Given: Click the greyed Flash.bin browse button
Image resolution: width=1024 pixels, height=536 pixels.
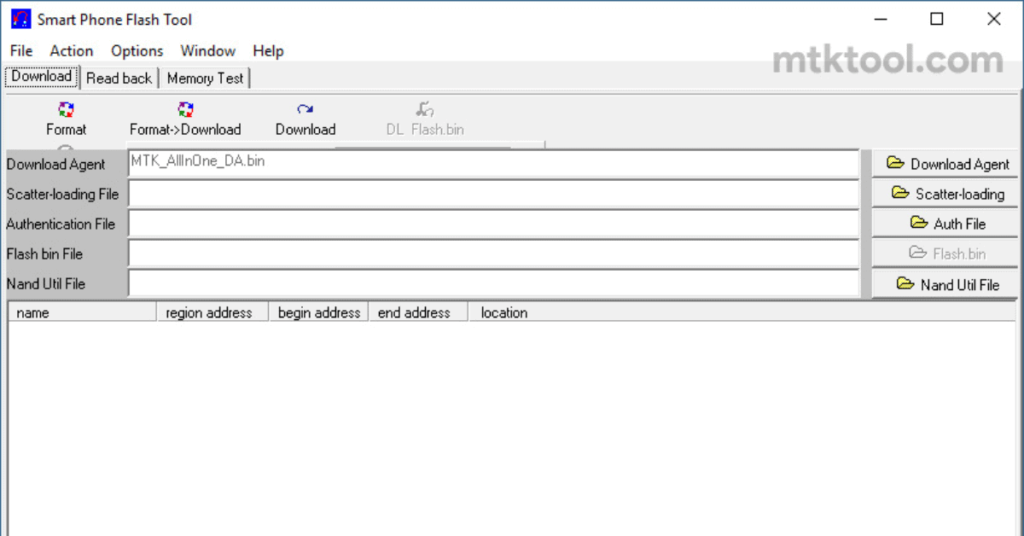Looking at the screenshot, I should pos(946,253).
